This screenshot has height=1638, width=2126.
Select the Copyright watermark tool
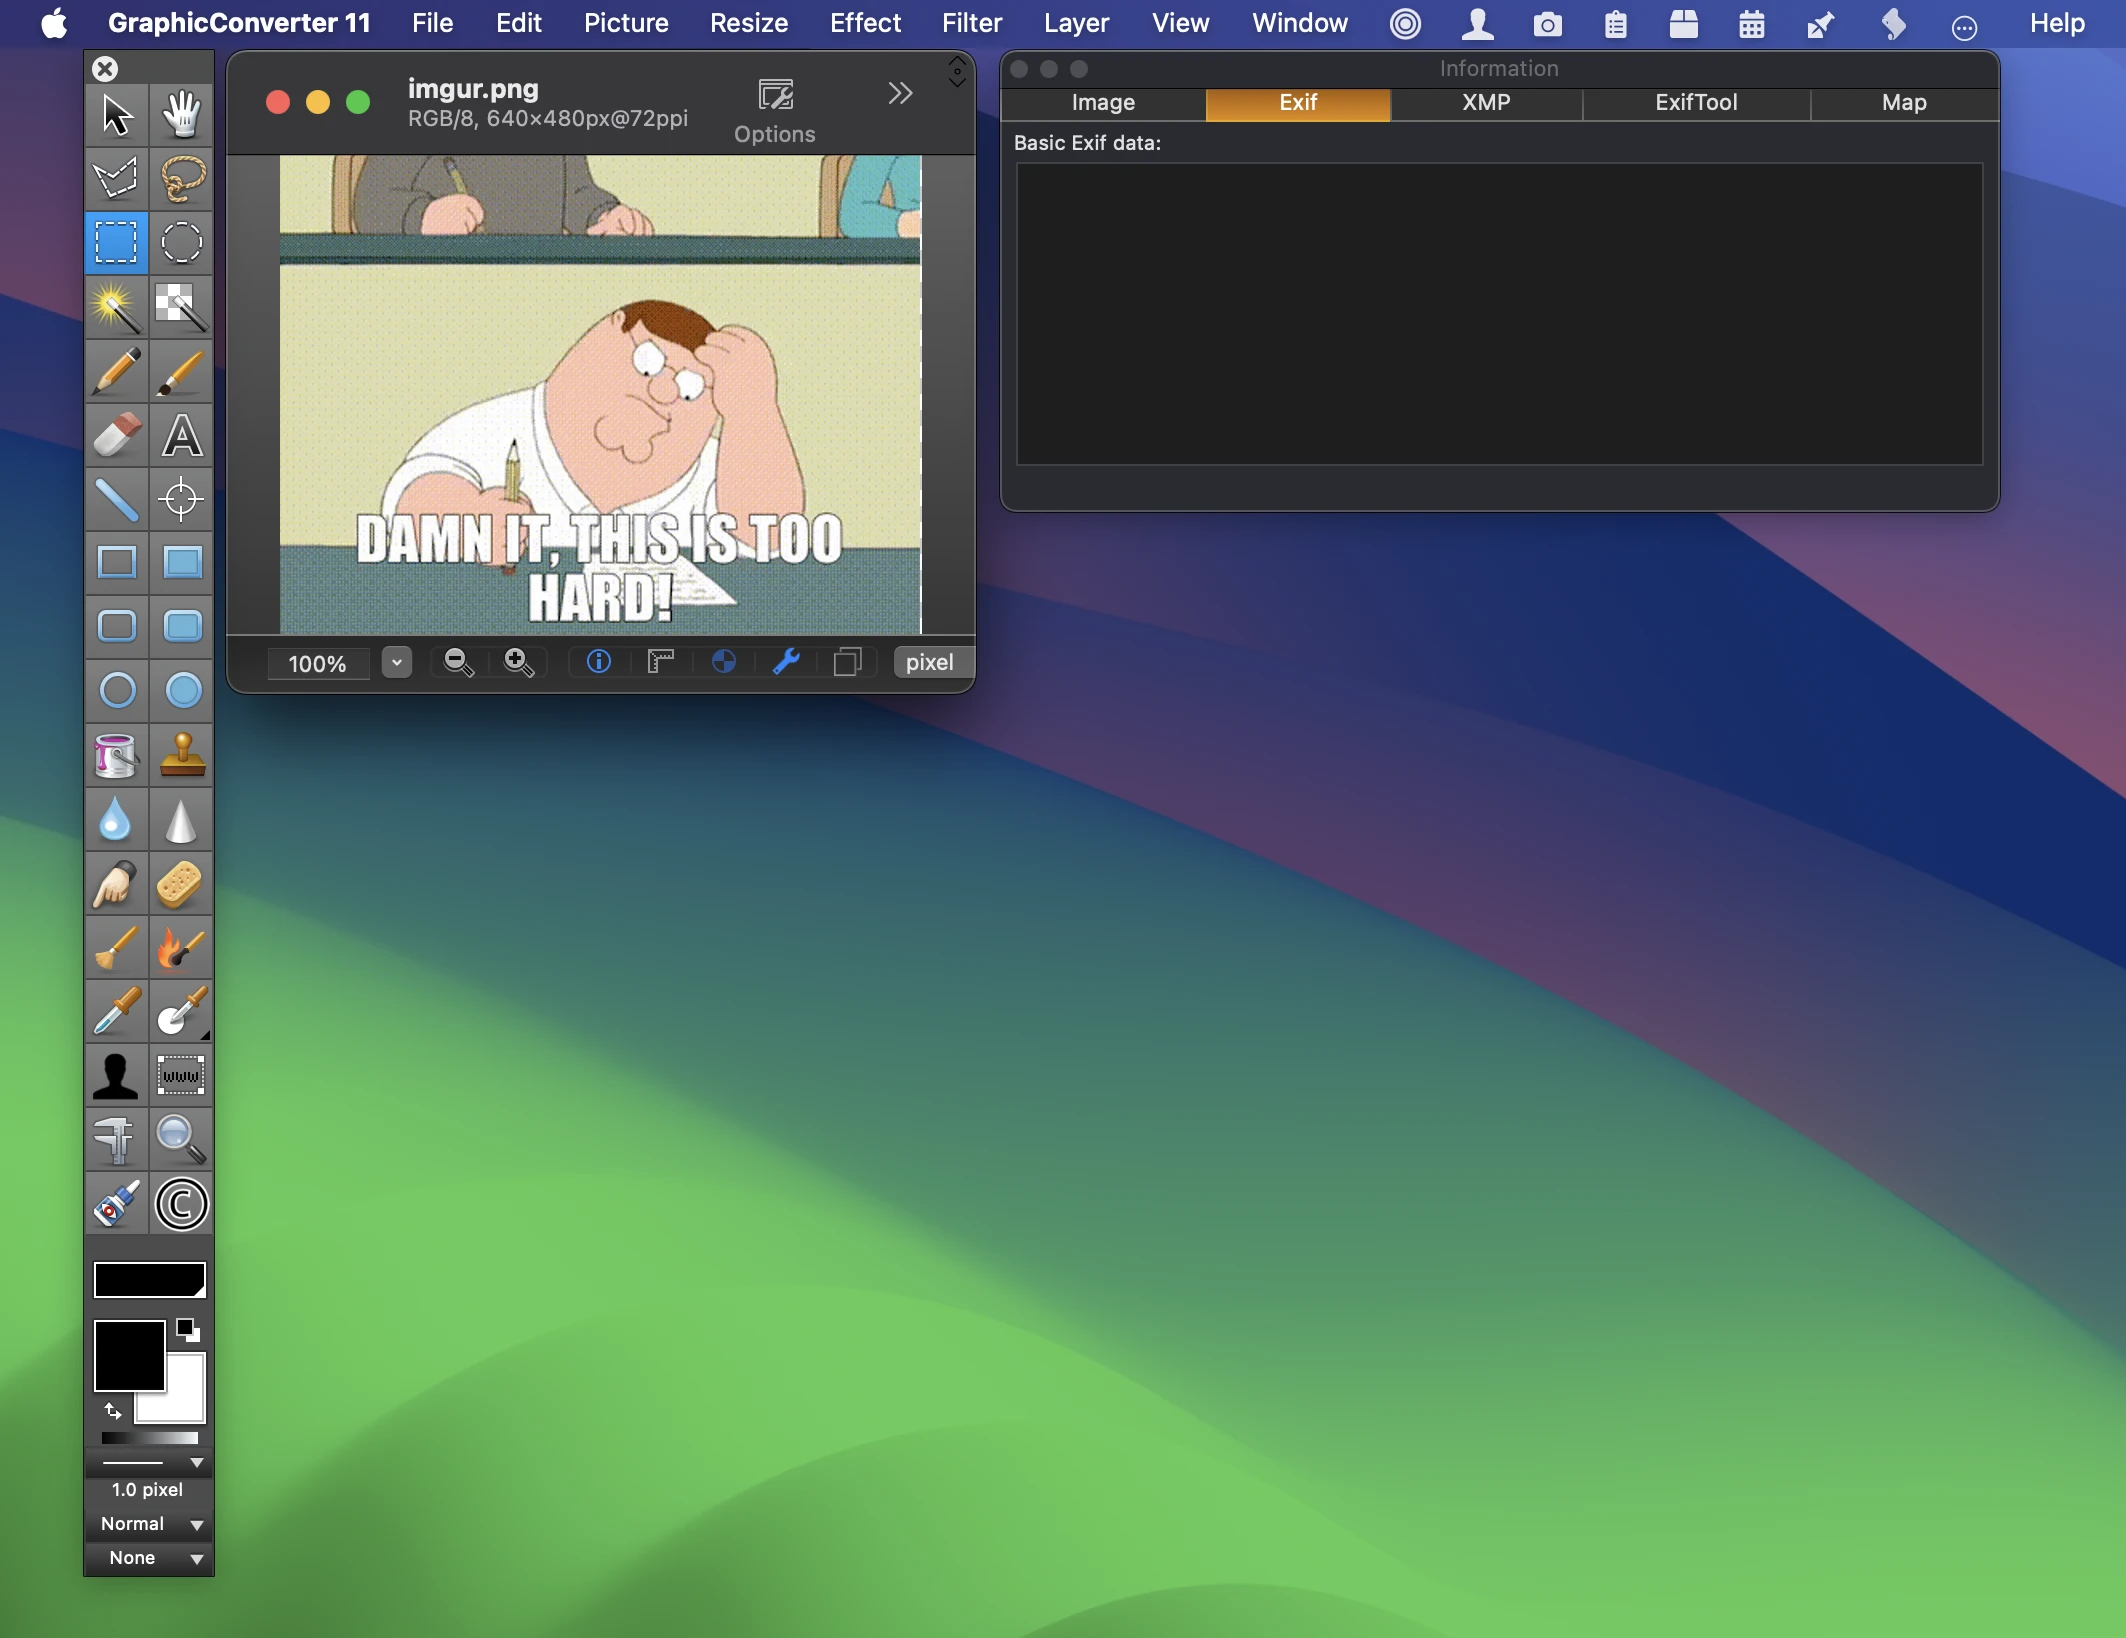[182, 1203]
